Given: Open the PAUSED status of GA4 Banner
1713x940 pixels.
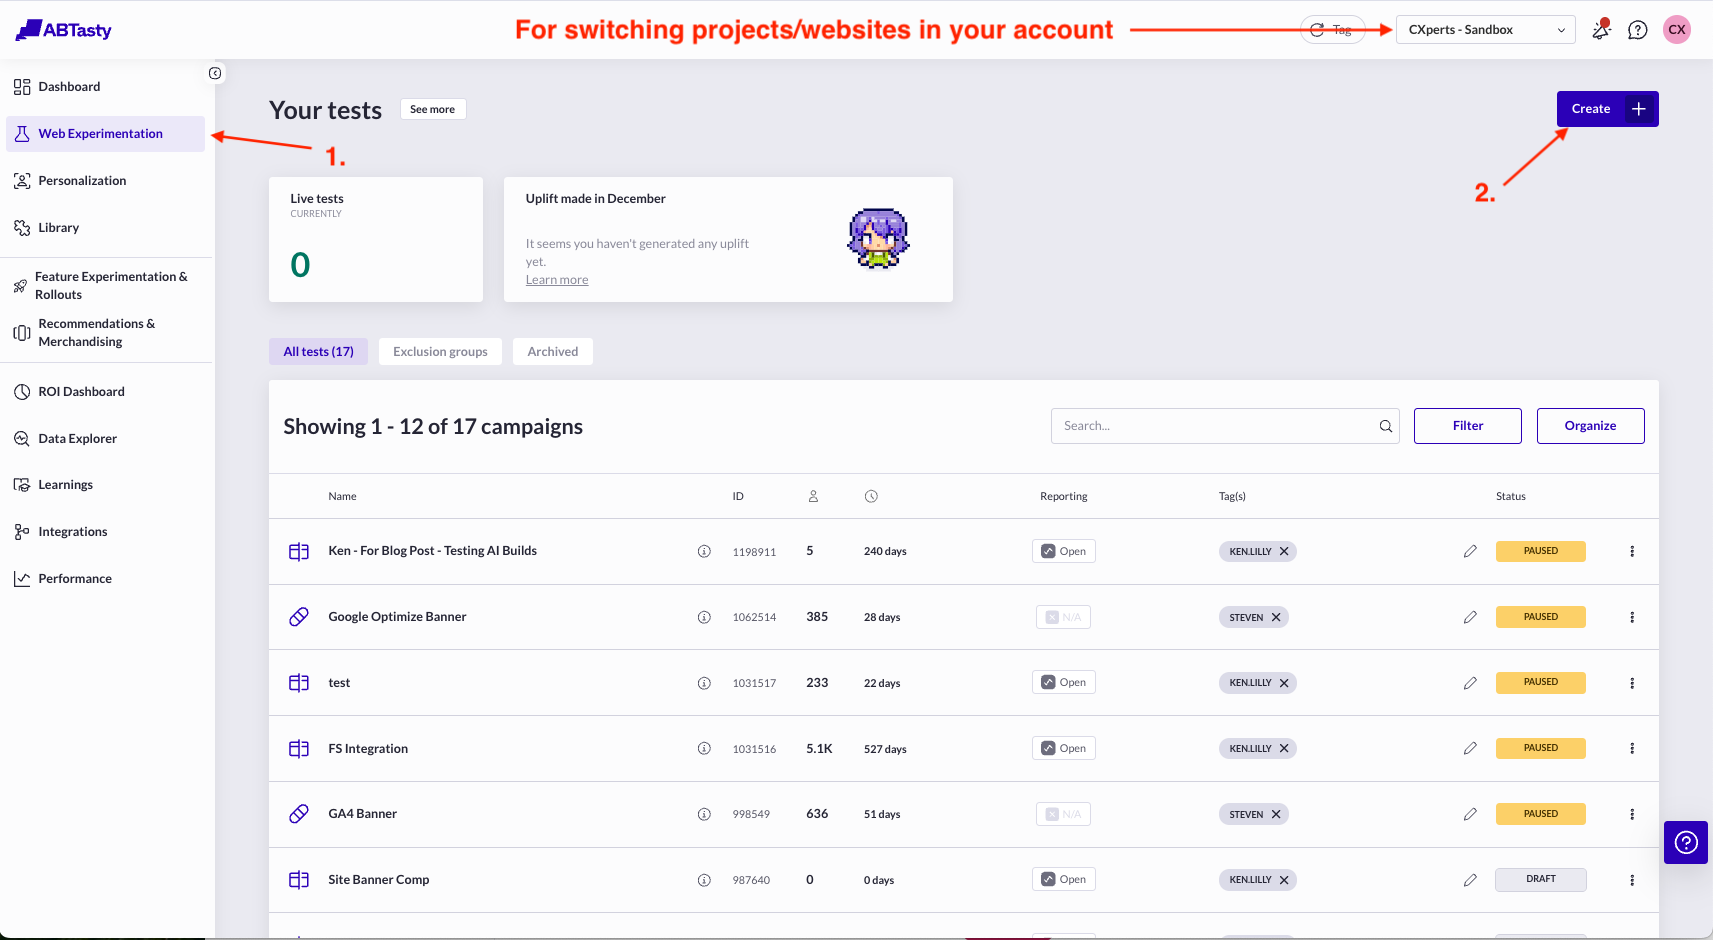Looking at the screenshot, I should 1540,814.
